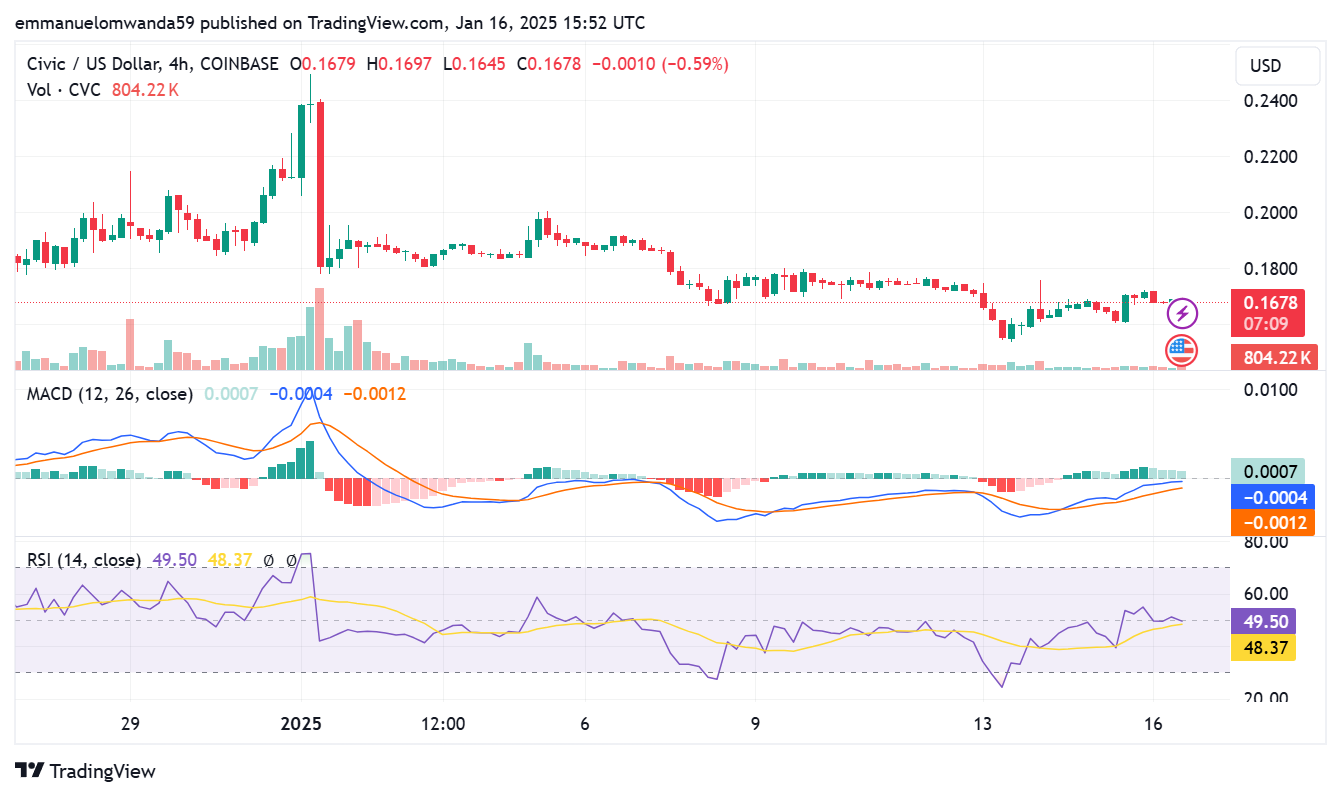Click the 49.50 RSI value in legend

174,560
